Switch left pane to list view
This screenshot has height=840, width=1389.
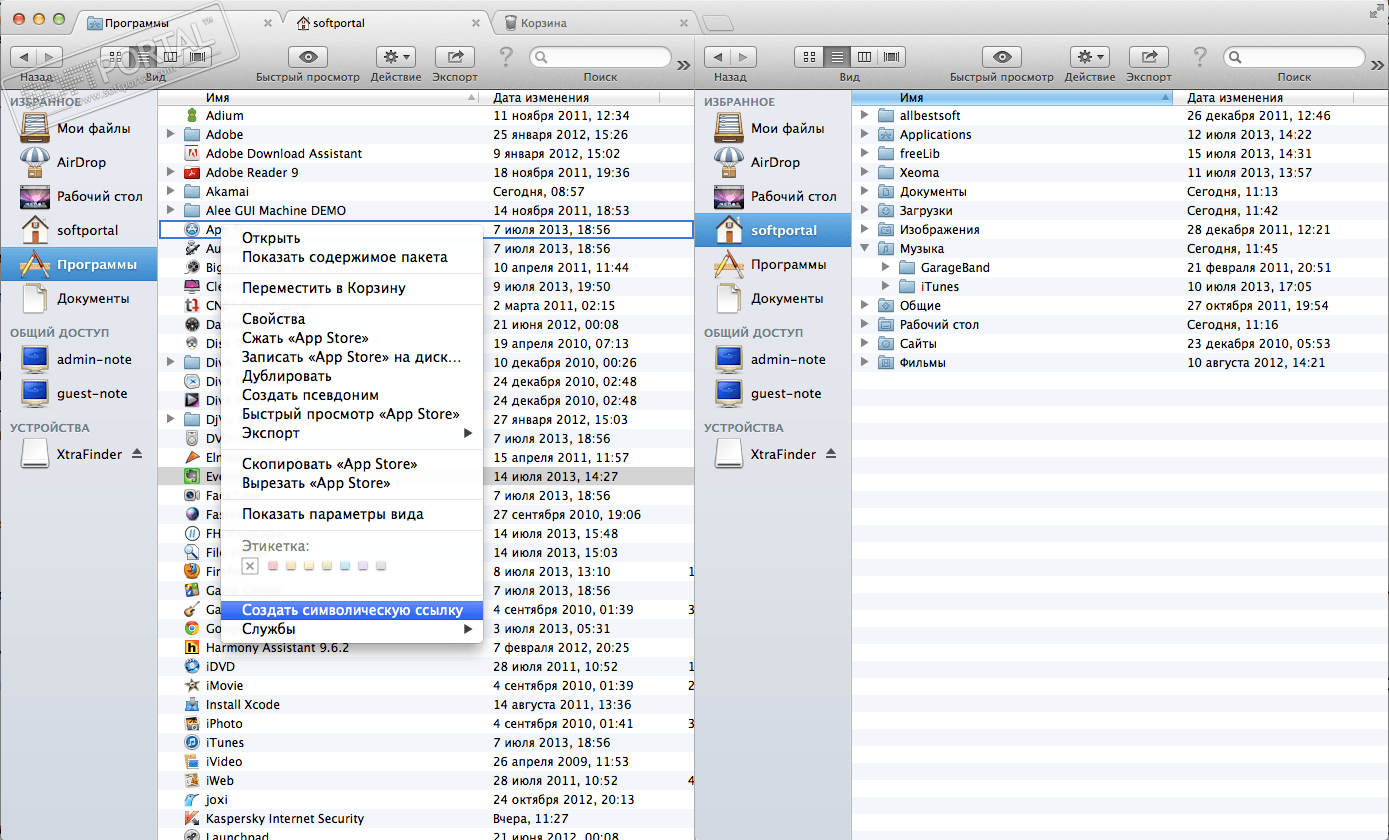(142, 57)
